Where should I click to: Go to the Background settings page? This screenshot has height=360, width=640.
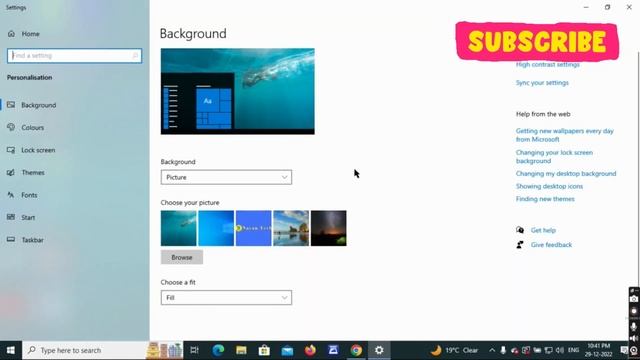(x=39, y=105)
